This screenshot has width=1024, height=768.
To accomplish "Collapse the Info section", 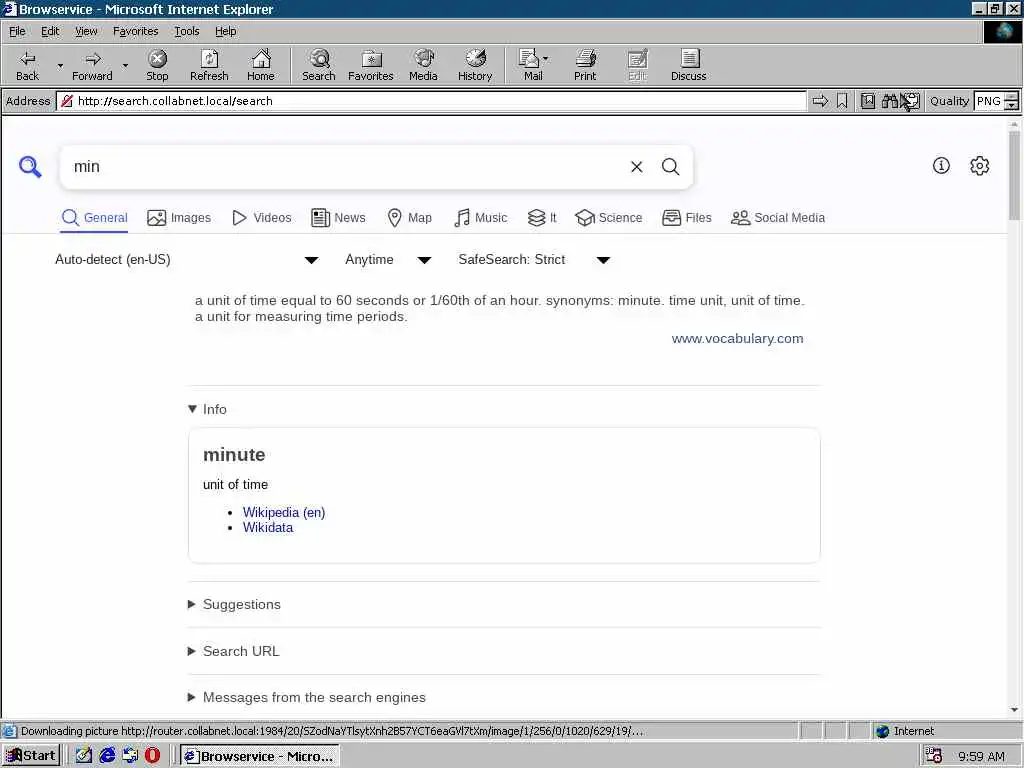I will click(x=207, y=409).
